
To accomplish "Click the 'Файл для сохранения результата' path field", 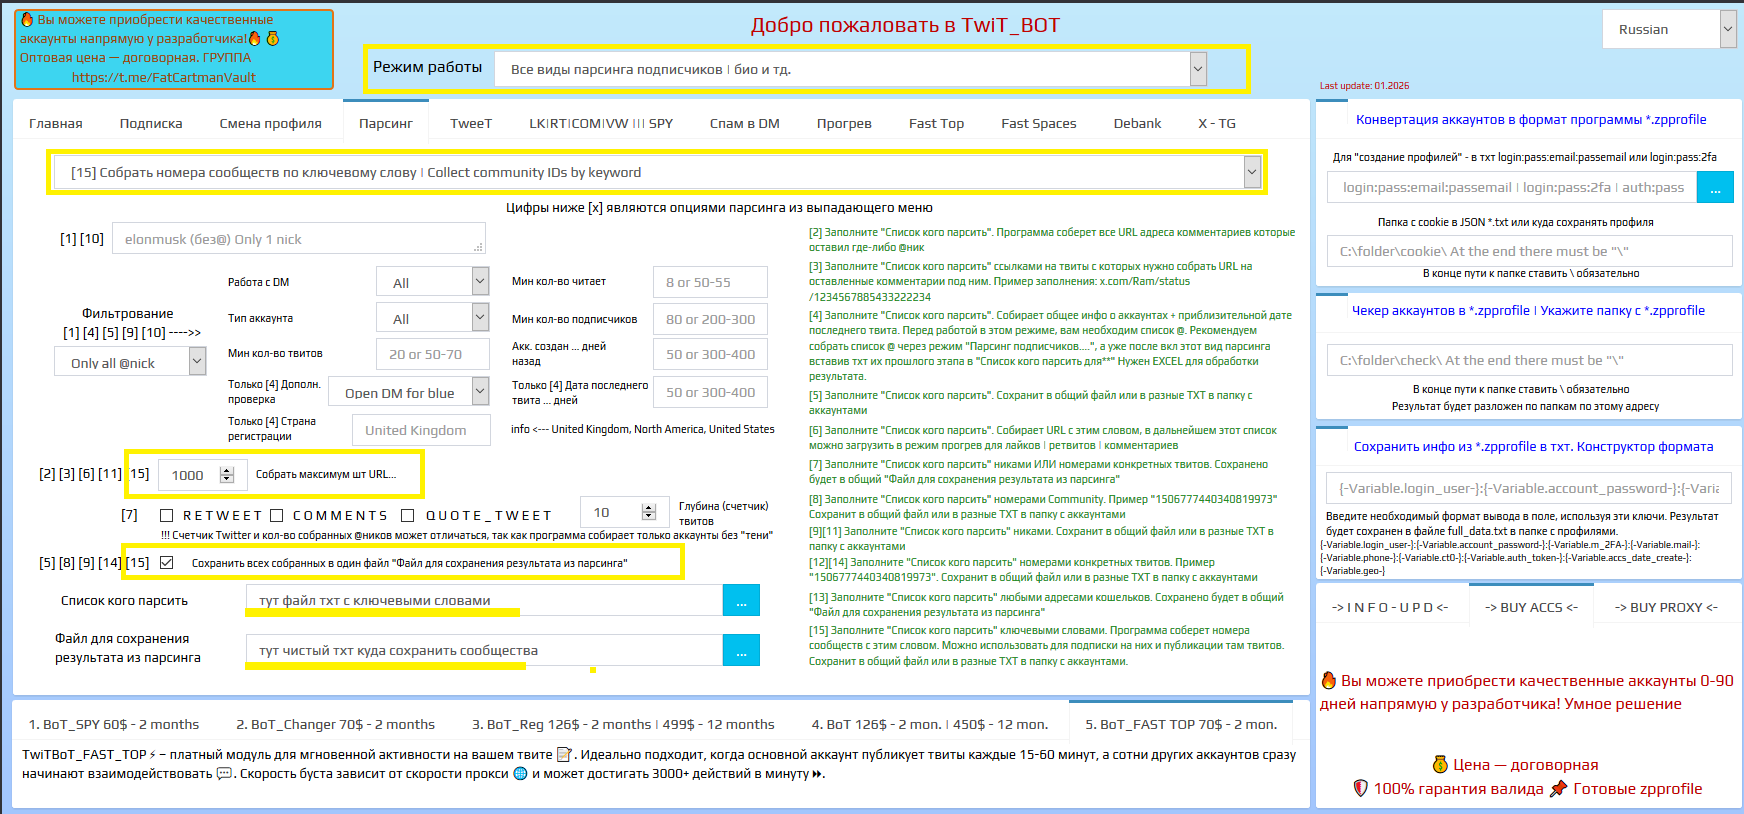I will point(485,650).
